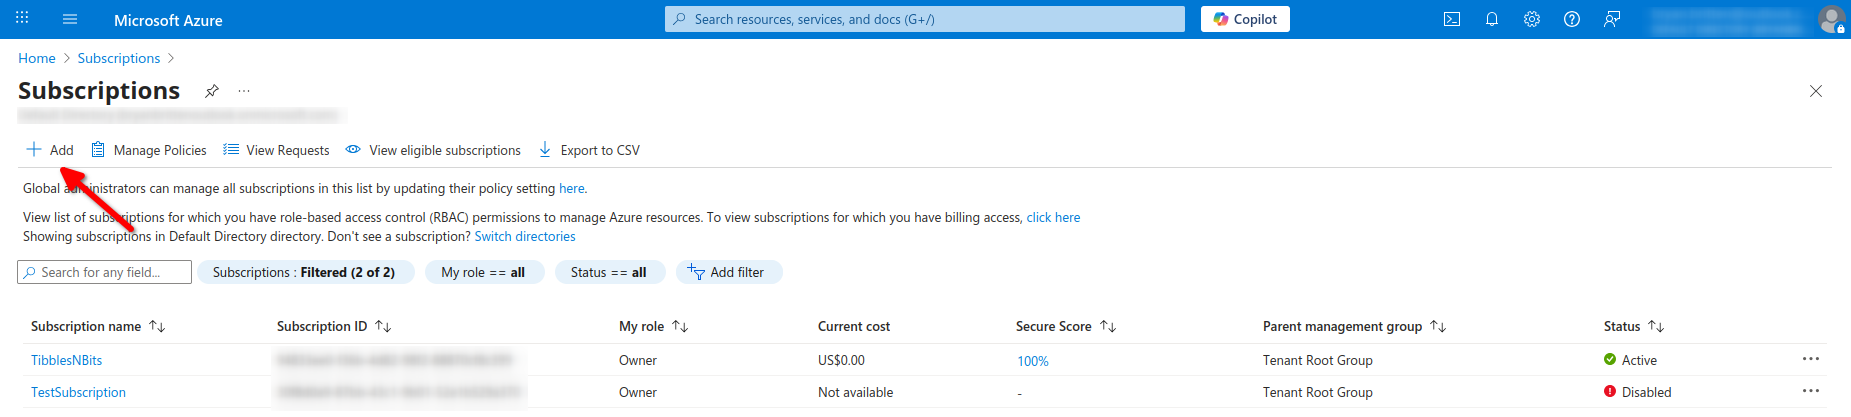Open the Azure portal apps grid icon
This screenshot has height=417, width=1851.
[22, 19]
